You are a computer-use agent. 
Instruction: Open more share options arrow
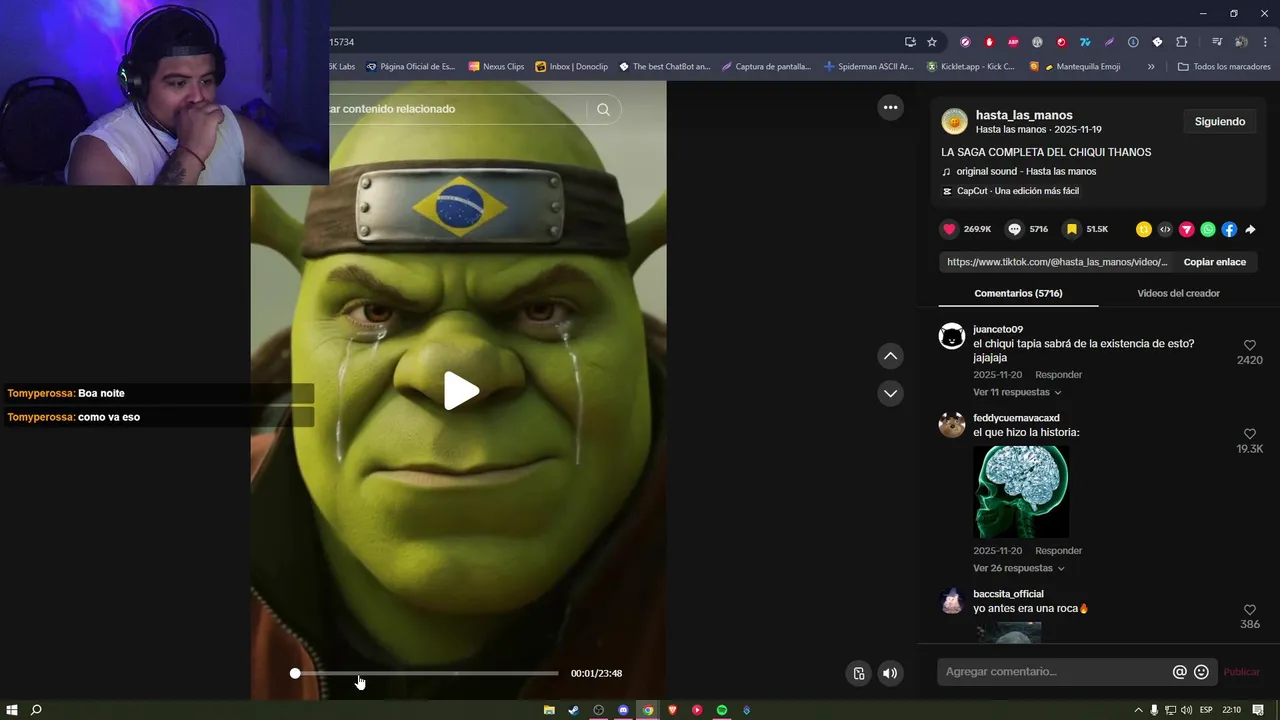click(1250, 229)
